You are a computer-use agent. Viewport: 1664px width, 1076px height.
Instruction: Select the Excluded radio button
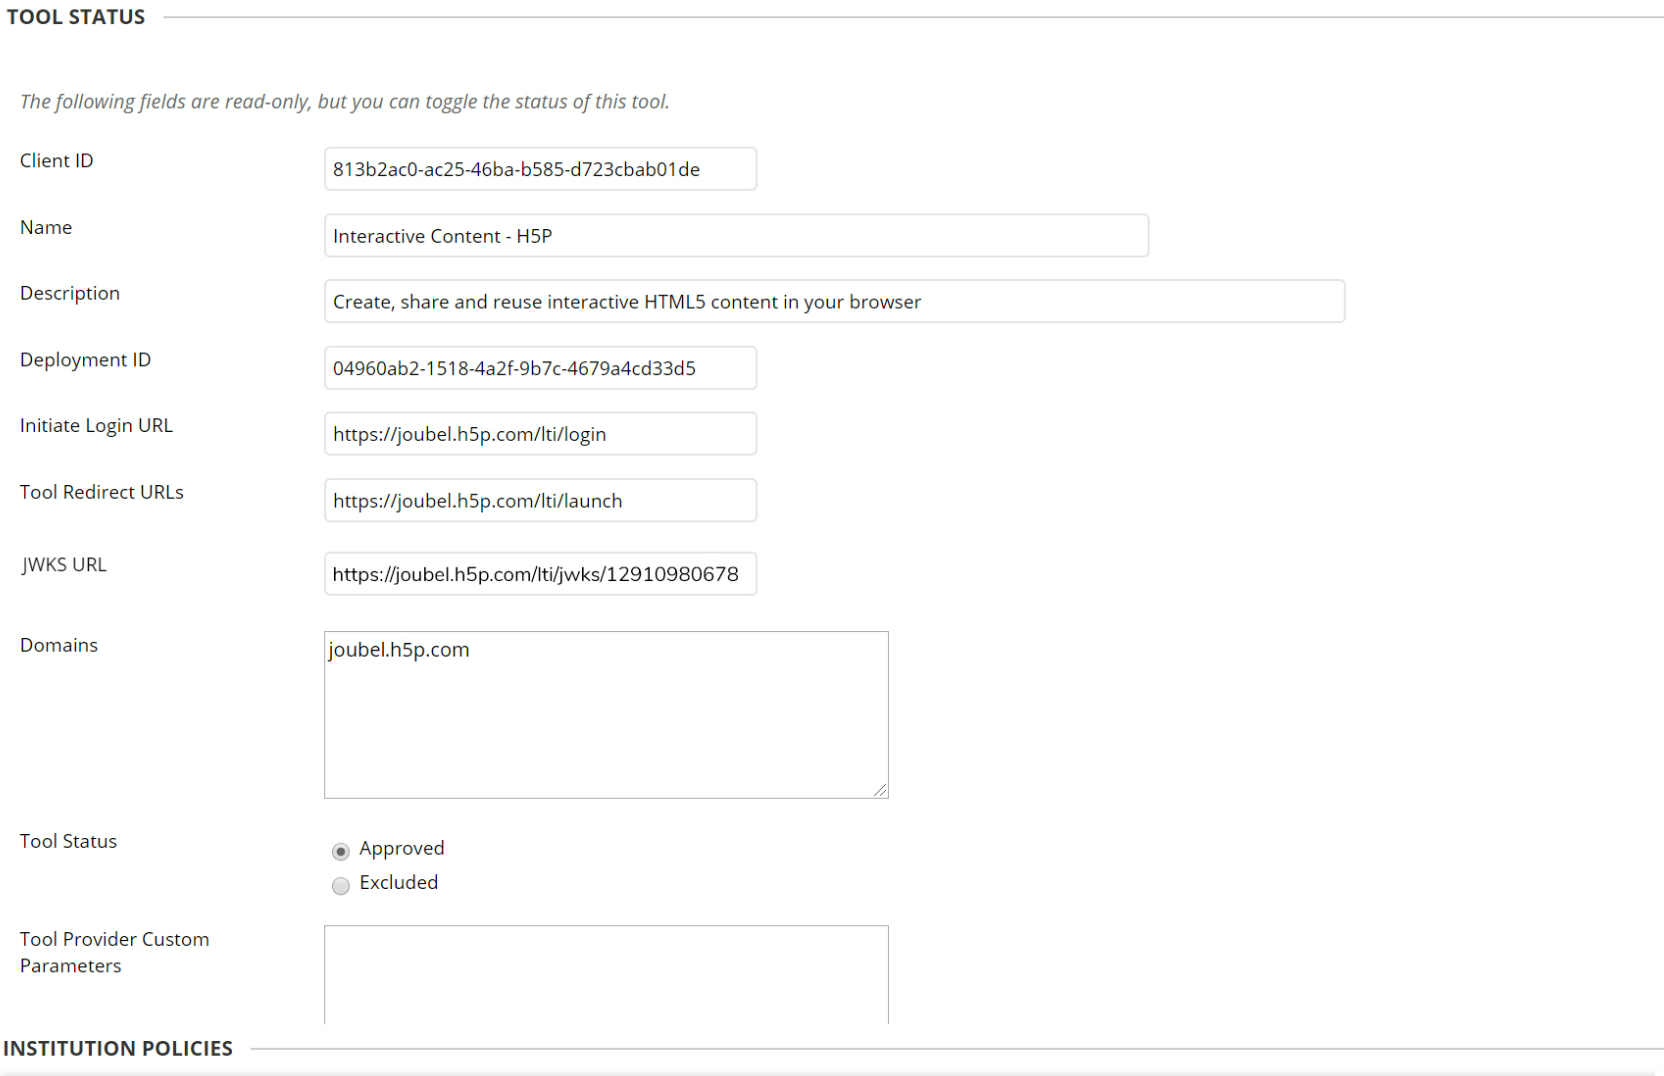341,886
